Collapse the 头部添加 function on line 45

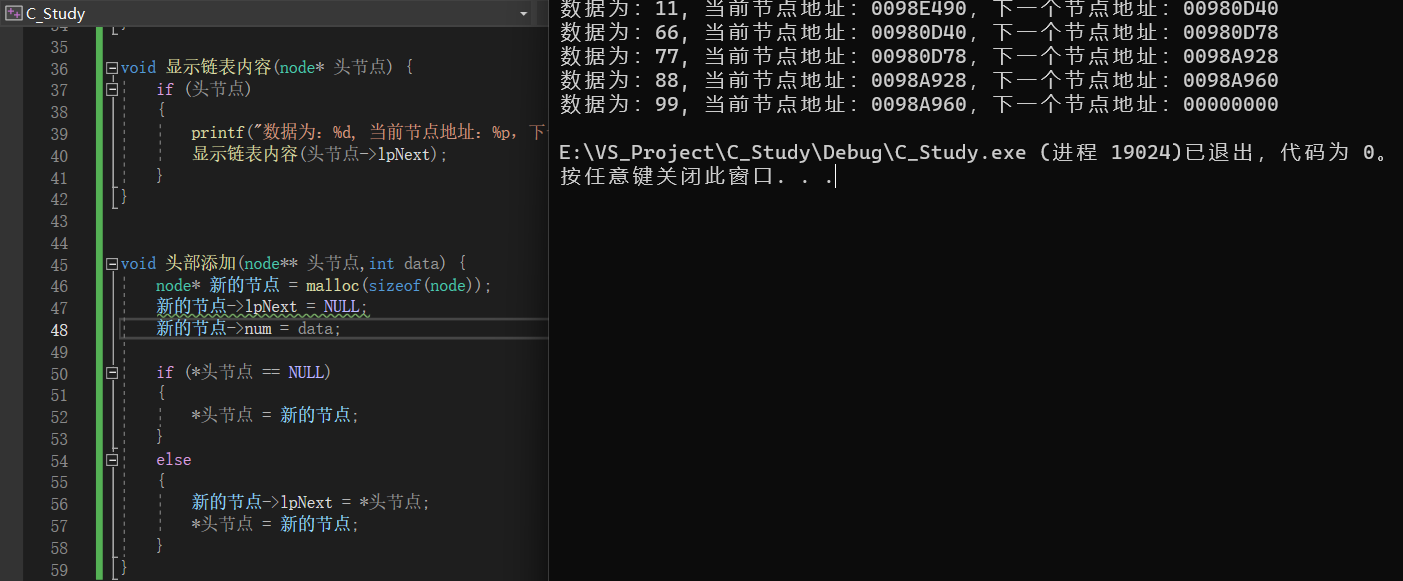click(112, 263)
